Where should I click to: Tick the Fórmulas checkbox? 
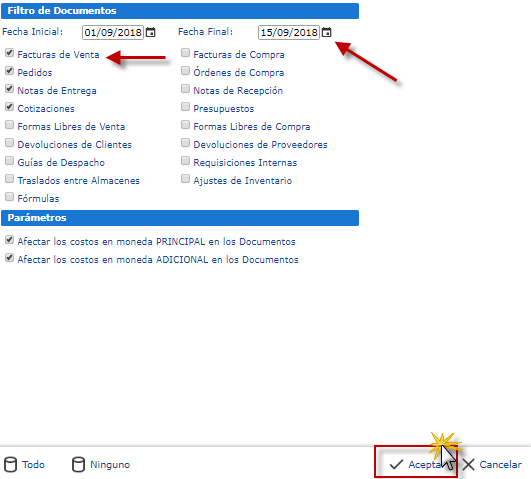coord(9,197)
